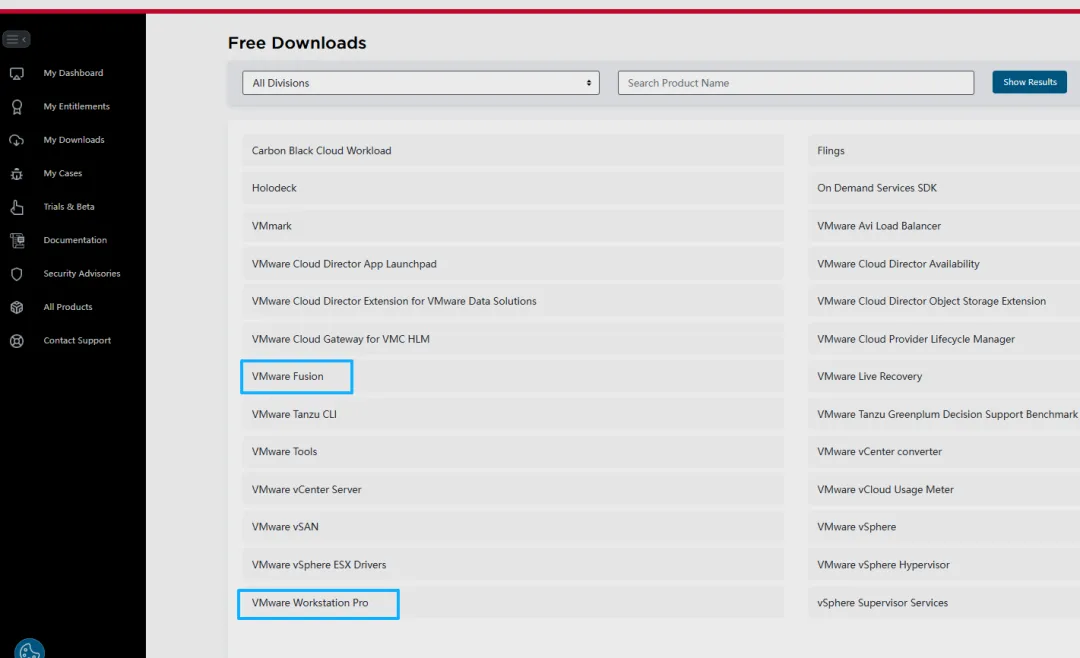1080x658 pixels.
Task: Open VMware Cloud Director App Launchpad
Action: click(513, 264)
